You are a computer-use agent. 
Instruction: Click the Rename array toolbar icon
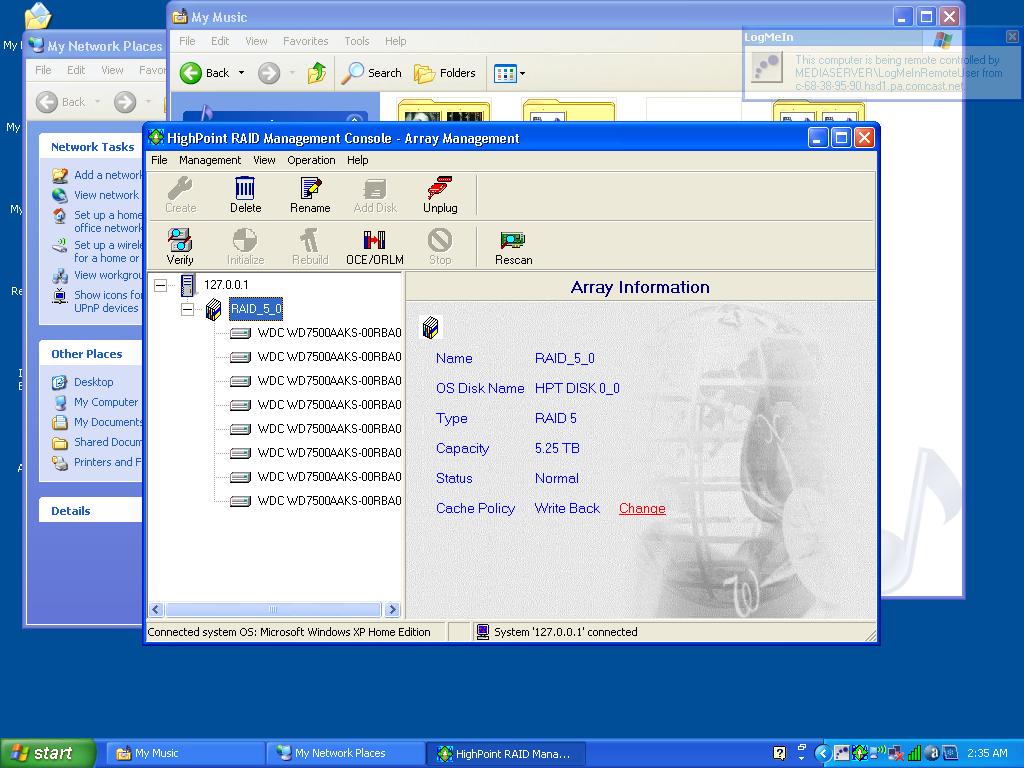[310, 194]
